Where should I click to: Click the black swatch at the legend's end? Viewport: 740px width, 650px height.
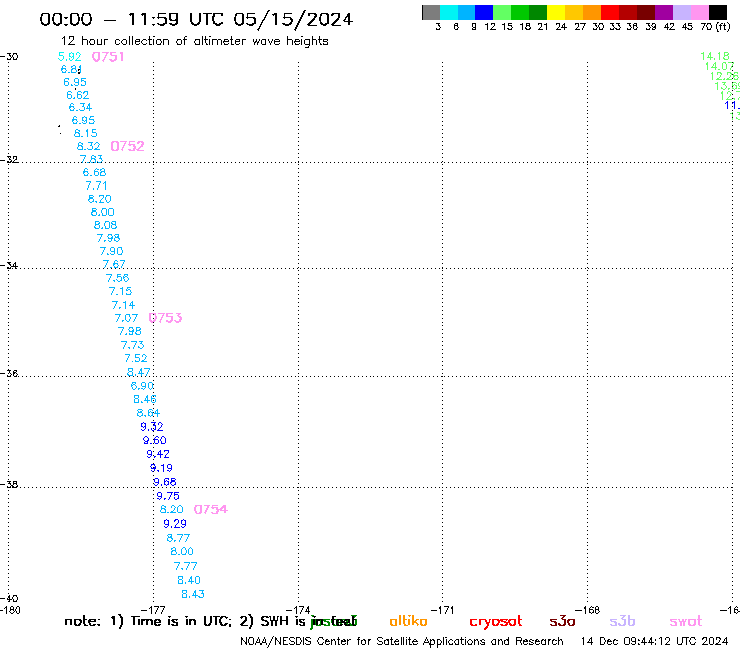pos(717,12)
